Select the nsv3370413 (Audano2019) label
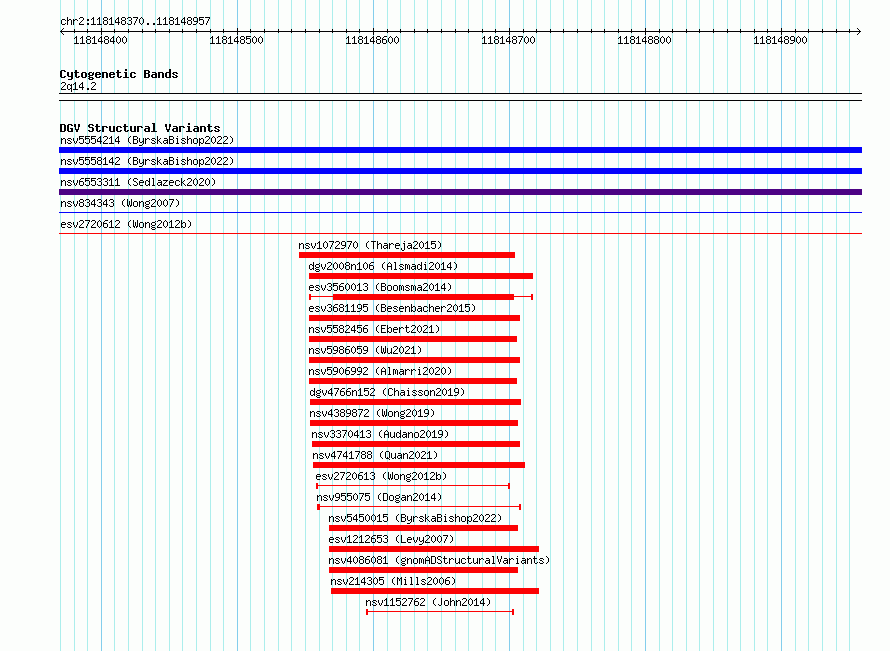Viewport: 890px width, 651px height. [380, 434]
